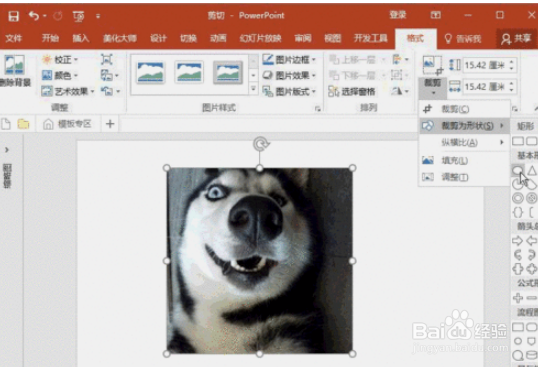Screen dimensions: 538x367
Task: Open the group objects dropdown icon
Action: (x=400, y=75)
